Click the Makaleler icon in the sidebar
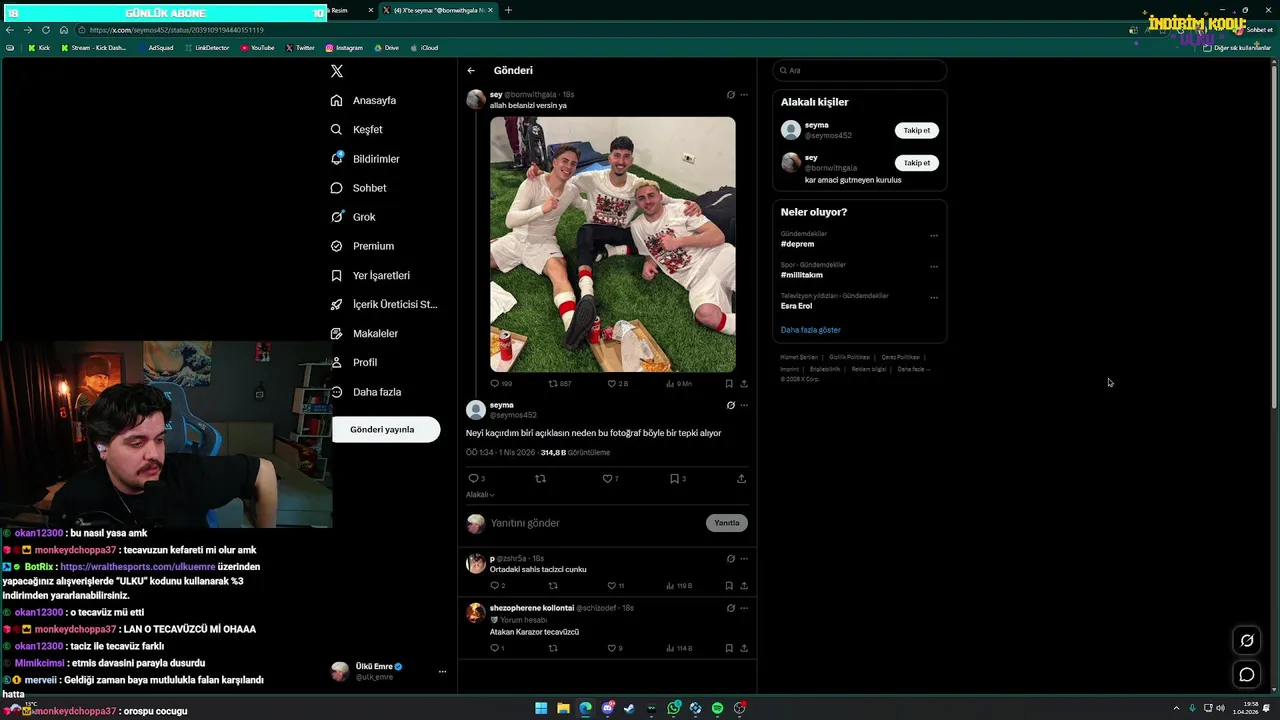Viewport: 1280px width, 720px height. (x=337, y=333)
